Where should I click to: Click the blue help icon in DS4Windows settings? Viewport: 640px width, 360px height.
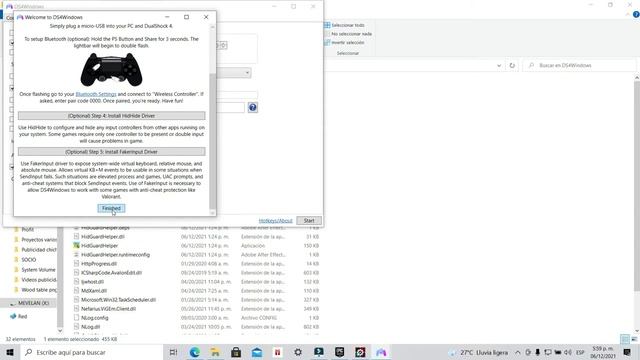(253, 107)
